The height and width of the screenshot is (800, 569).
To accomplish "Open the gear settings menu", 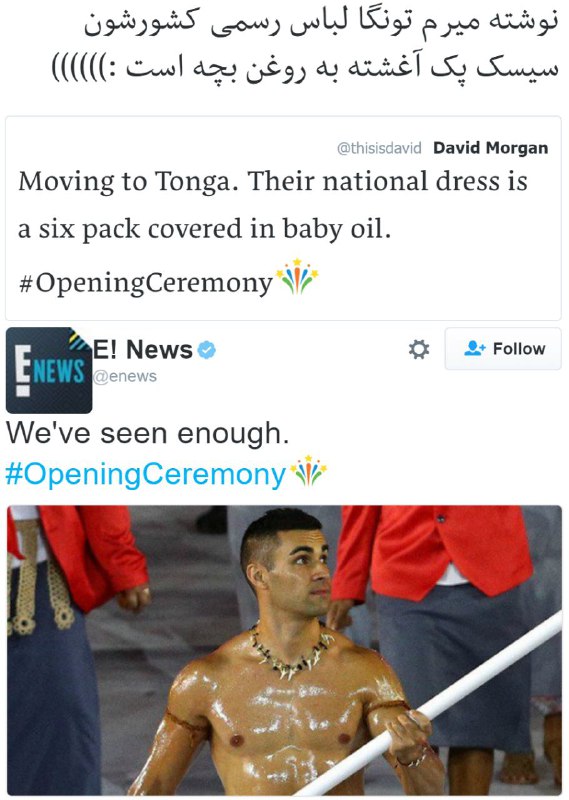I will 418,349.
